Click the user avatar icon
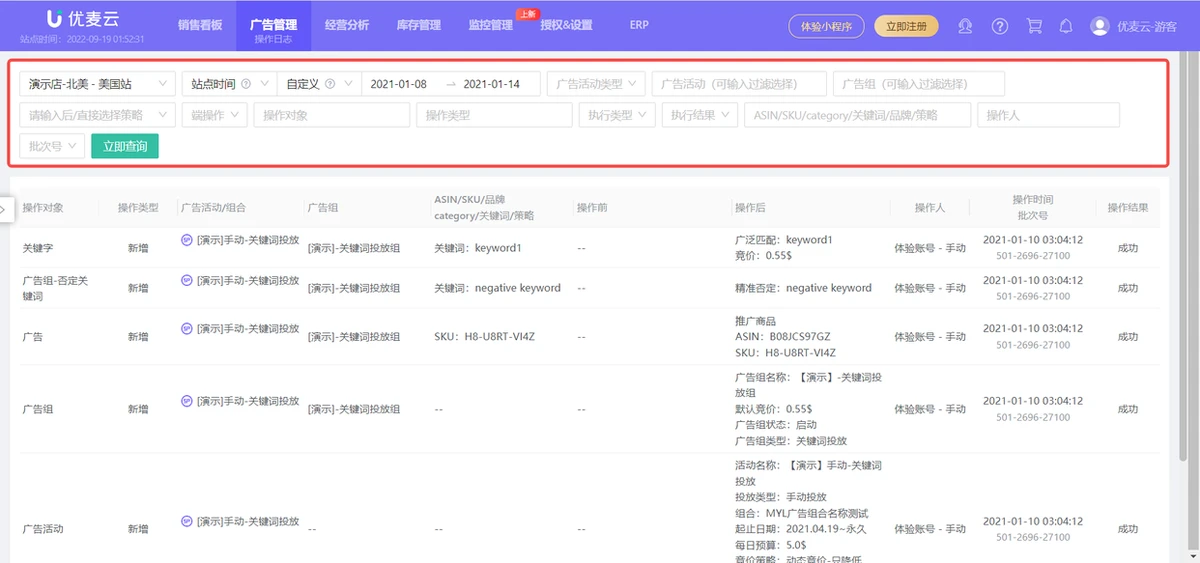Viewport: 1200px width, 563px height. tap(1100, 26)
